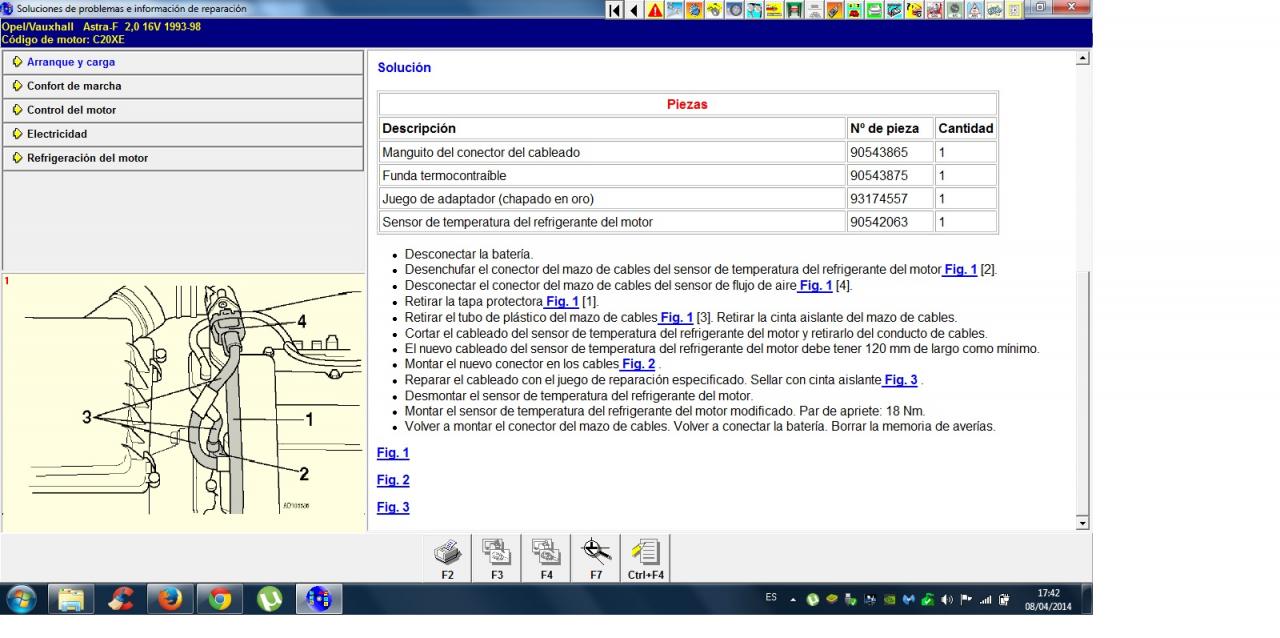Open the standalone Fig. 1 link below instructions
1280x638 pixels.
tap(392, 453)
